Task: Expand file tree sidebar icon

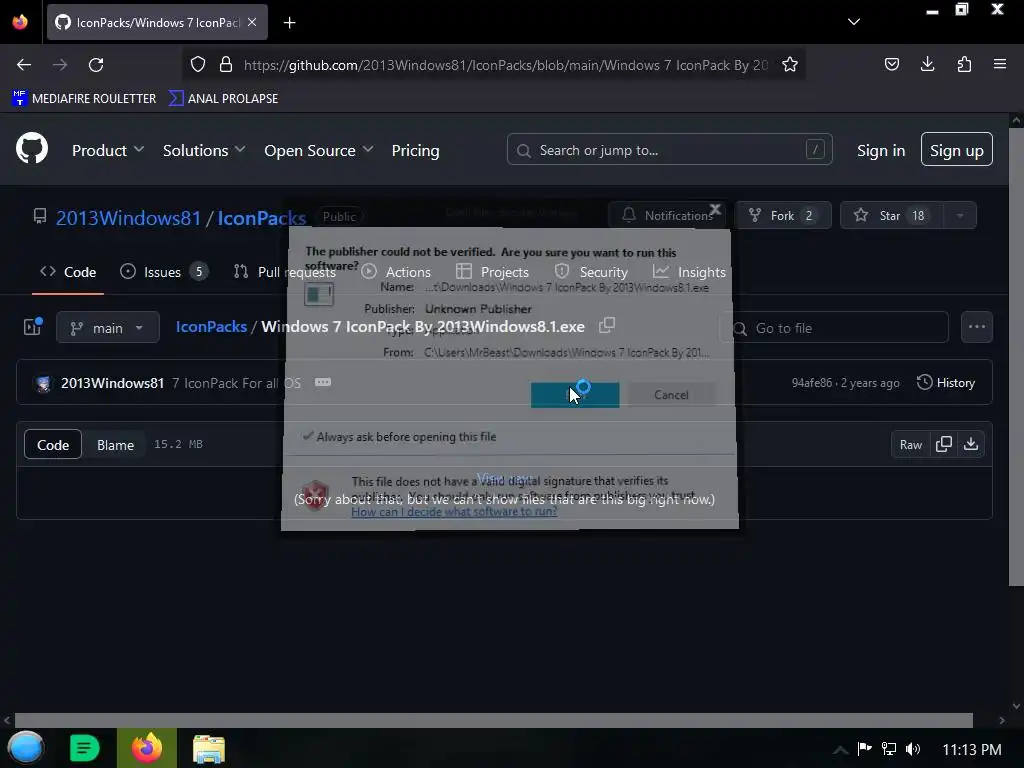Action: point(33,327)
